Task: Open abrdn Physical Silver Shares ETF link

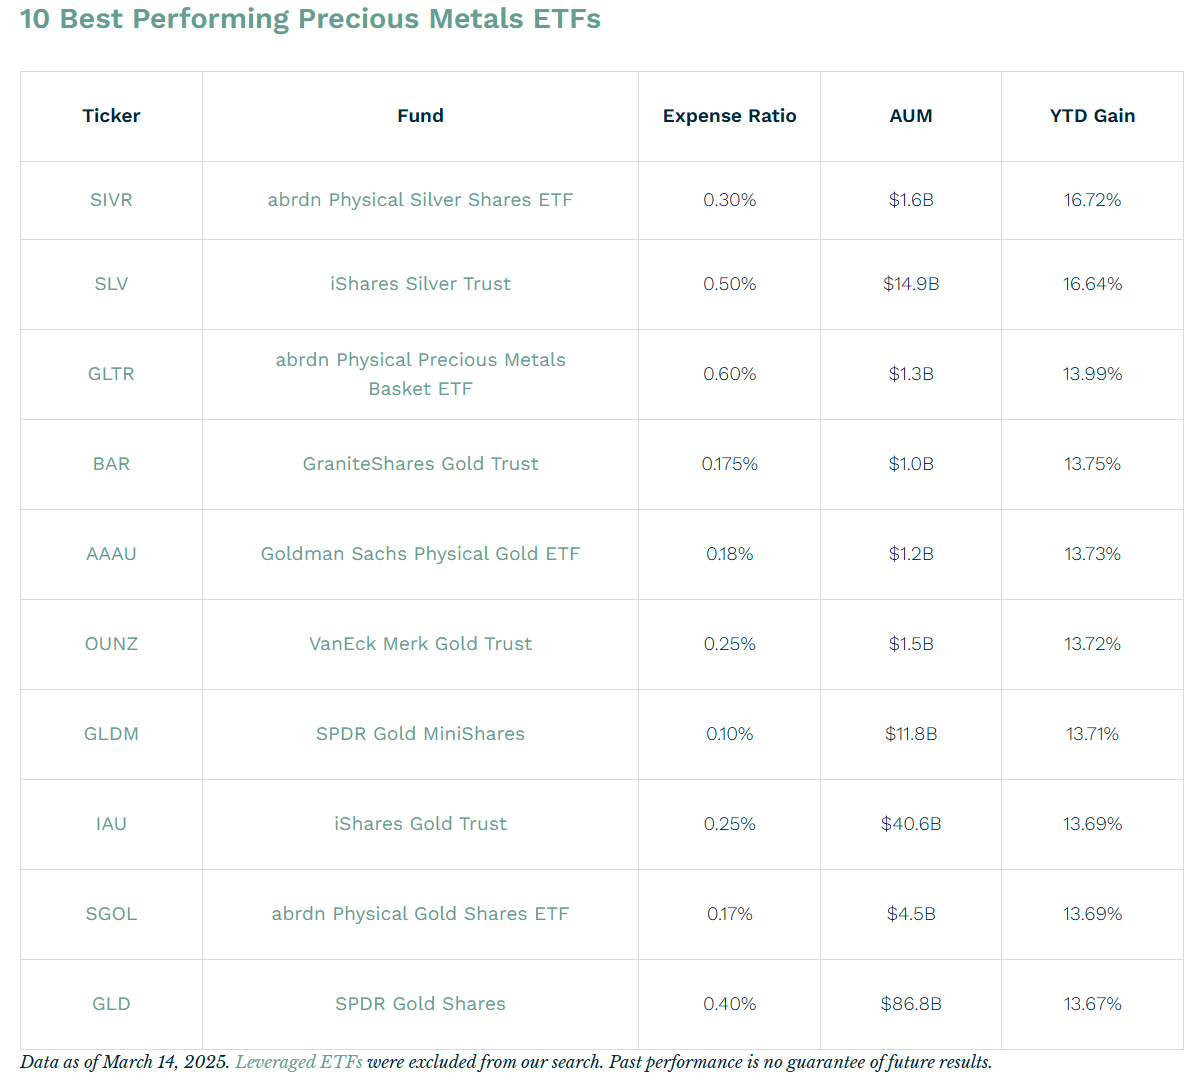Action: (420, 200)
